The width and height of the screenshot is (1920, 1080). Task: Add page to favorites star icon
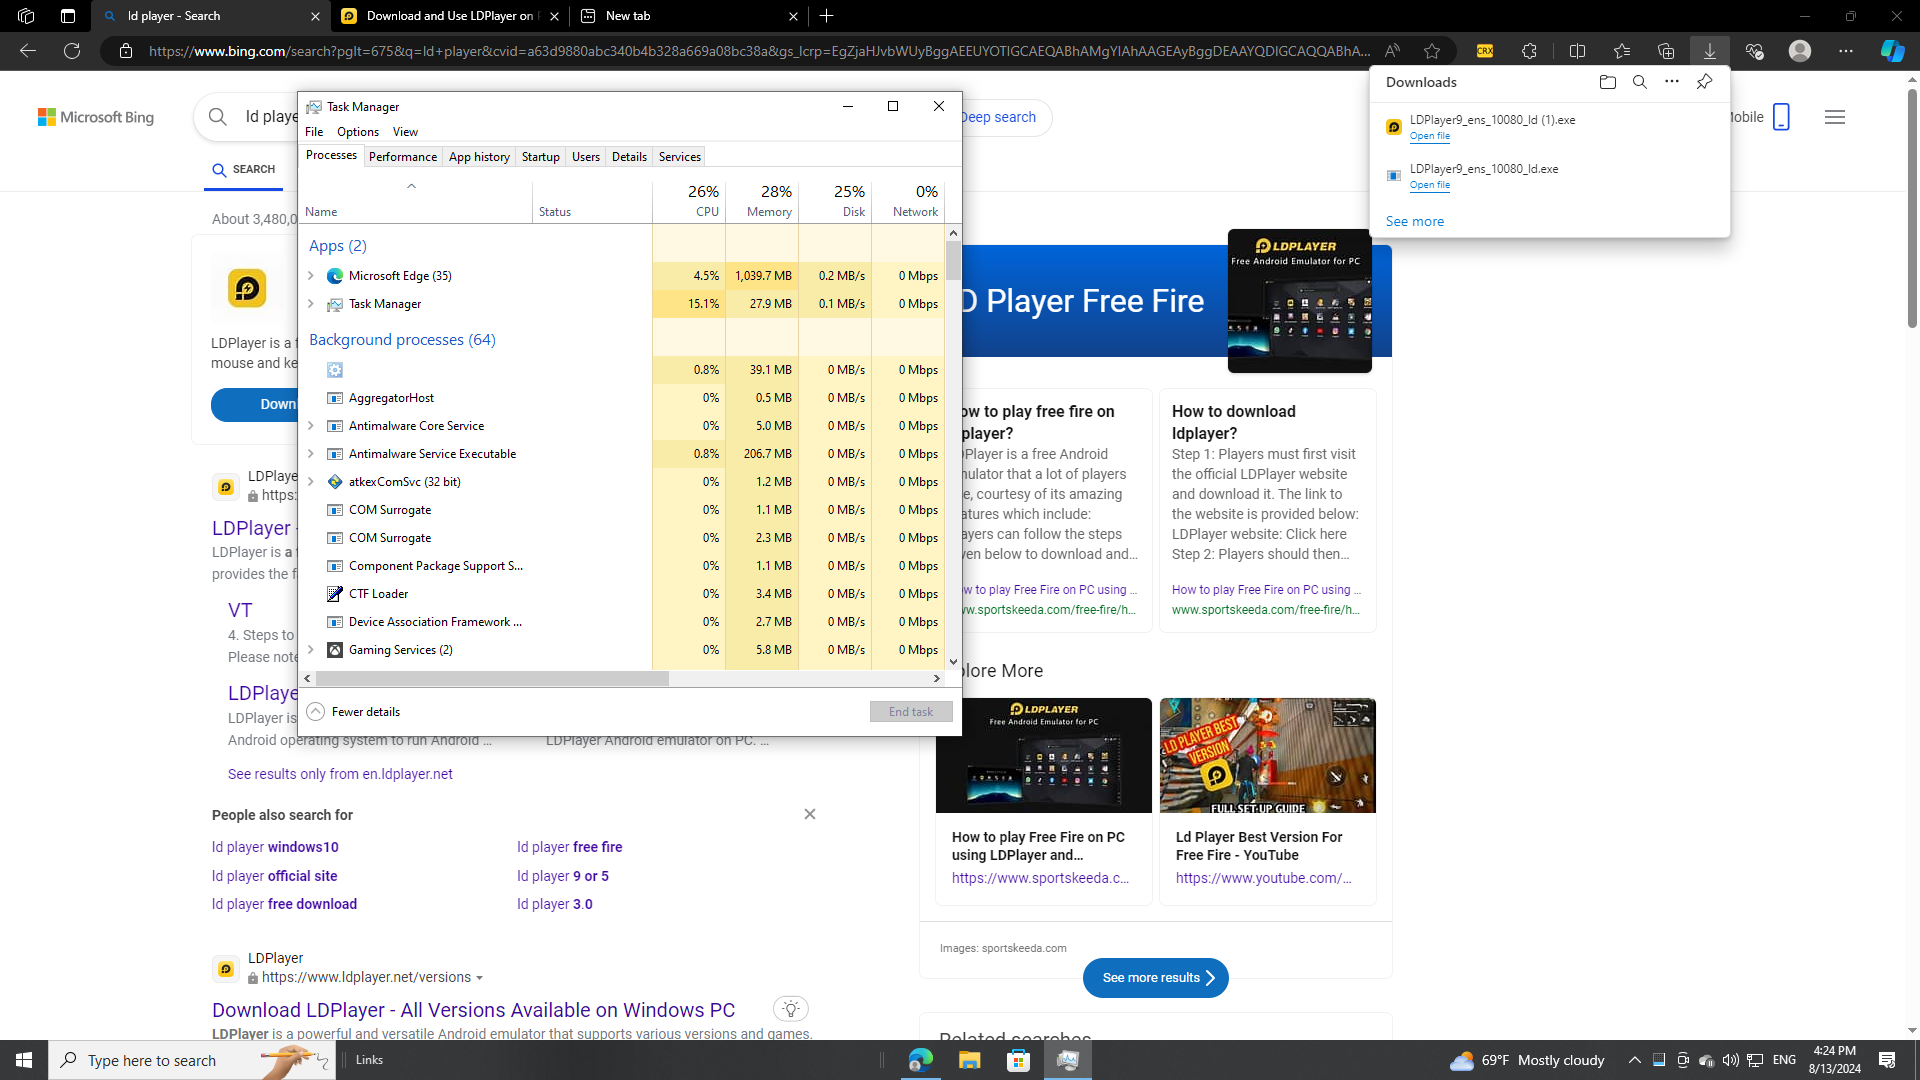1432,51
